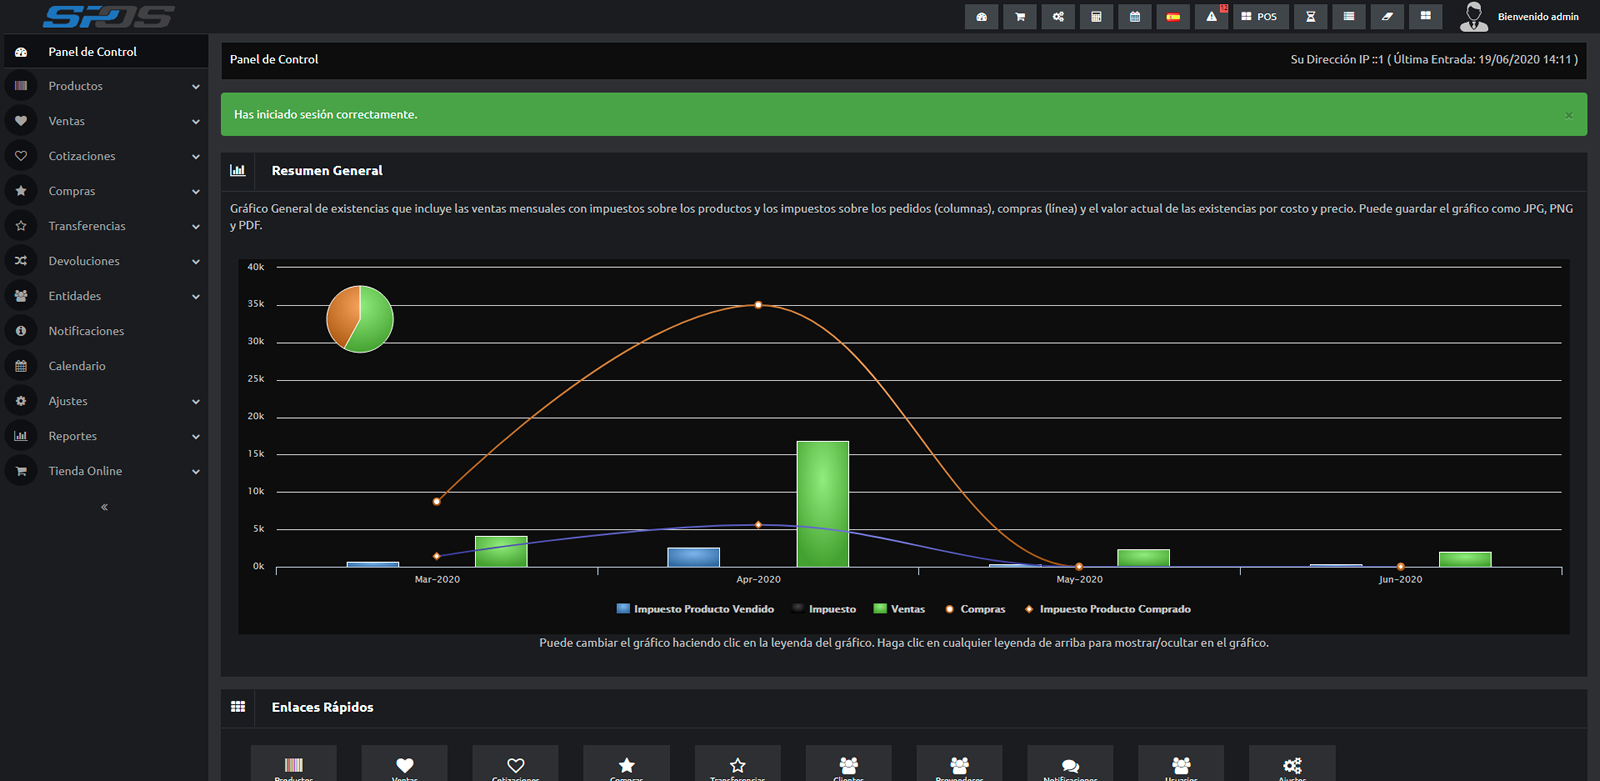Image resolution: width=1600 pixels, height=781 pixels.
Task: Expand the Reportes sidebar menu
Action: click(x=104, y=436)
